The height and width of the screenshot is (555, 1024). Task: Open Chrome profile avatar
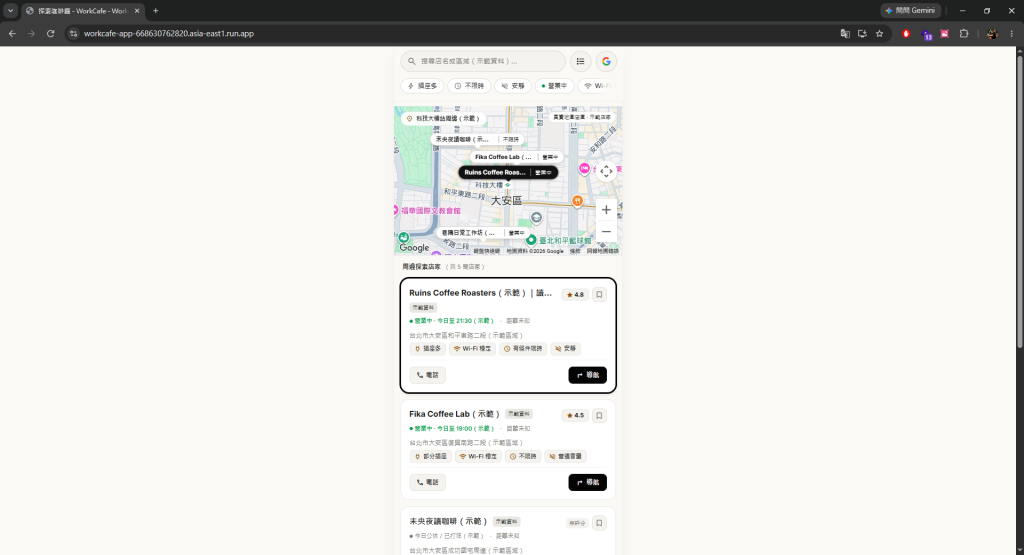click(992, 33)
